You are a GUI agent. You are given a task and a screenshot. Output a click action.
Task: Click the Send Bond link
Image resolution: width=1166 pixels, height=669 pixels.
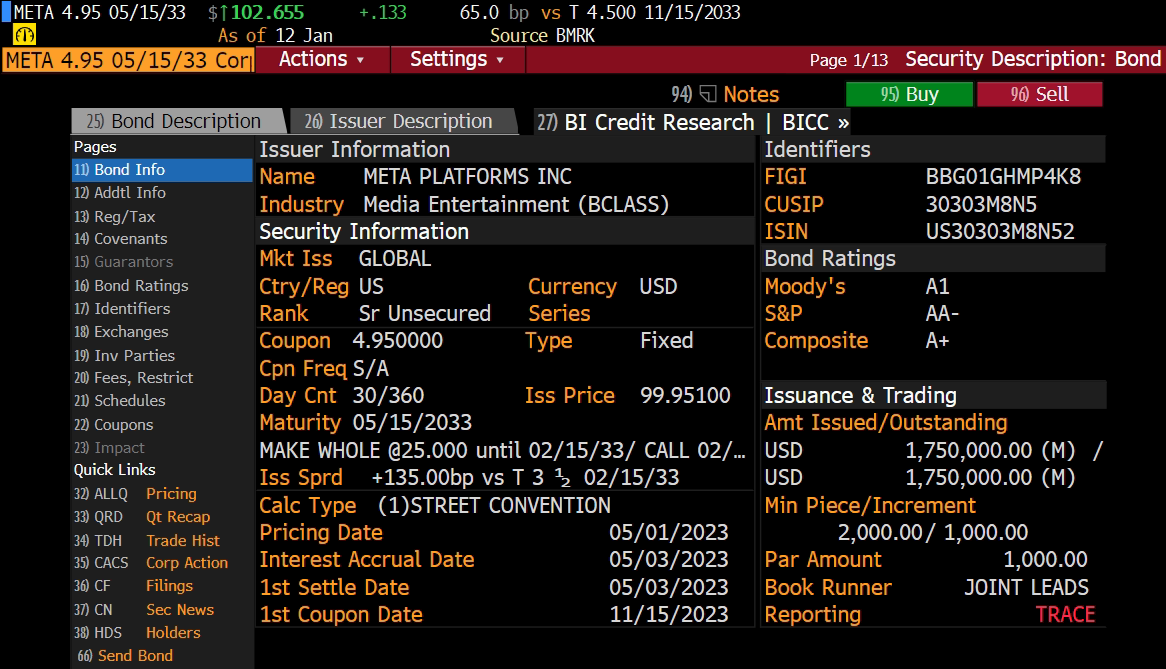(x=125, y=656)
